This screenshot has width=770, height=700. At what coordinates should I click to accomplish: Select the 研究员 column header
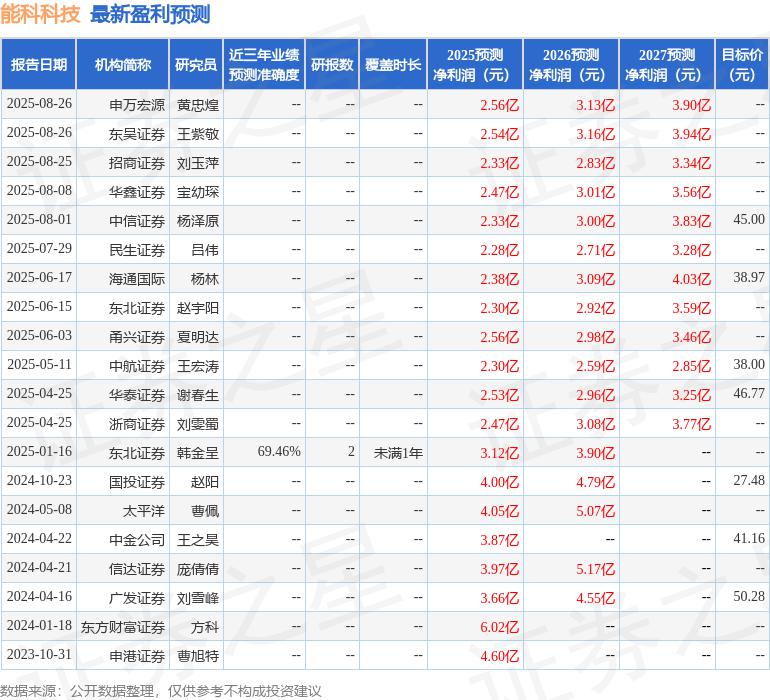click(196, 65)
